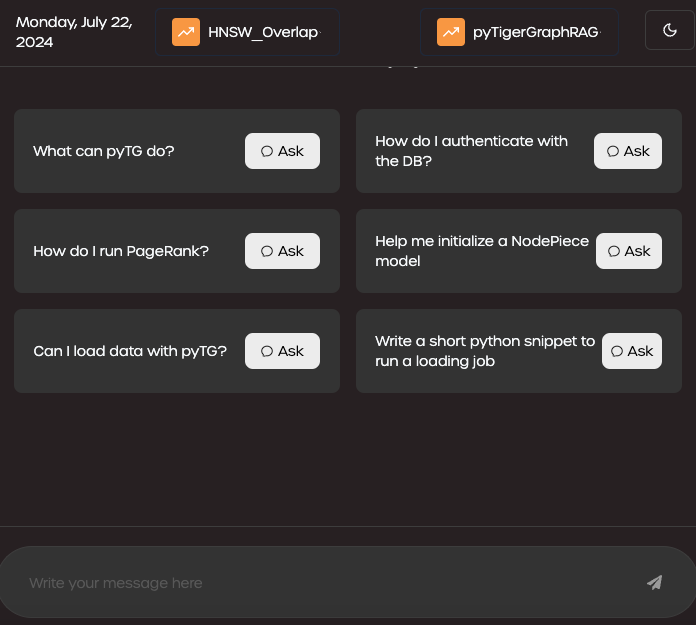The height and width of the screenshot is (625, 696).
Task: Click the orange trend icon beside HNSW_Overlap
Action: coord(186,32)
